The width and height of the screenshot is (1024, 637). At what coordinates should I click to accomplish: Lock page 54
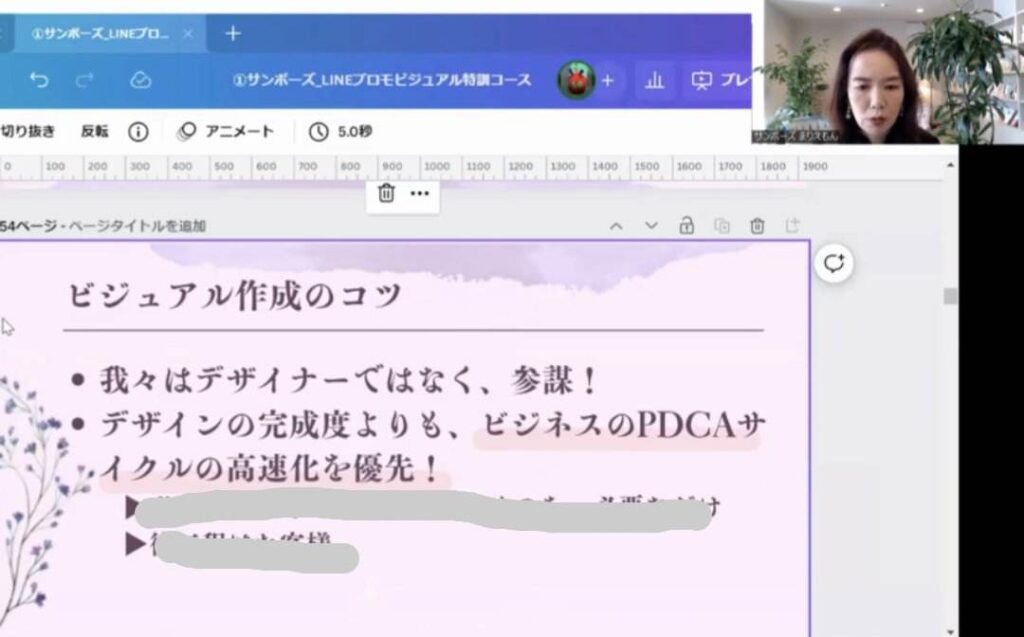(x=686, y=225)
